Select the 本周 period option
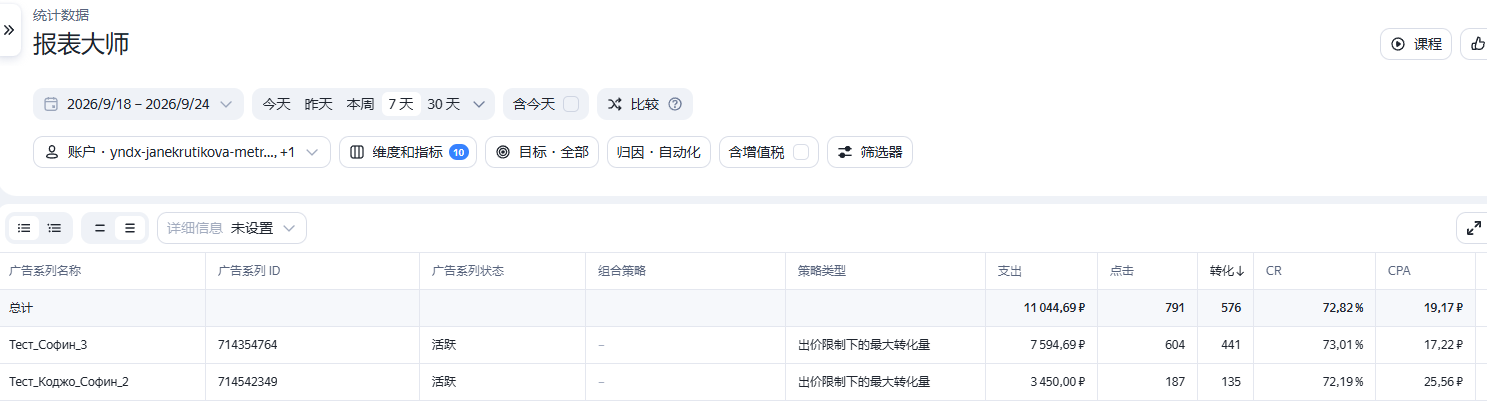Viewport: 1487px width, 412px height. point(360,104)
